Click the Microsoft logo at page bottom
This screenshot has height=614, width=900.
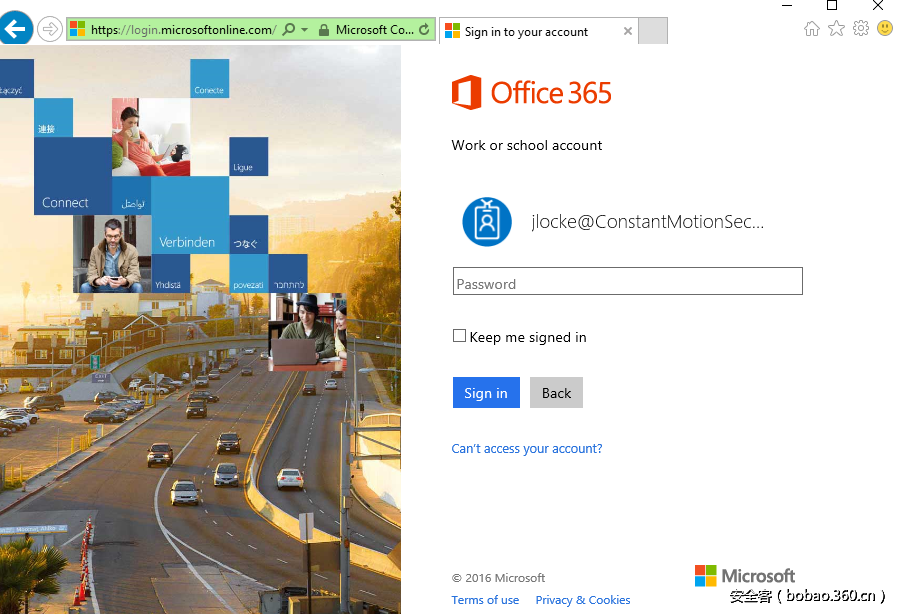tap(745, 576)
